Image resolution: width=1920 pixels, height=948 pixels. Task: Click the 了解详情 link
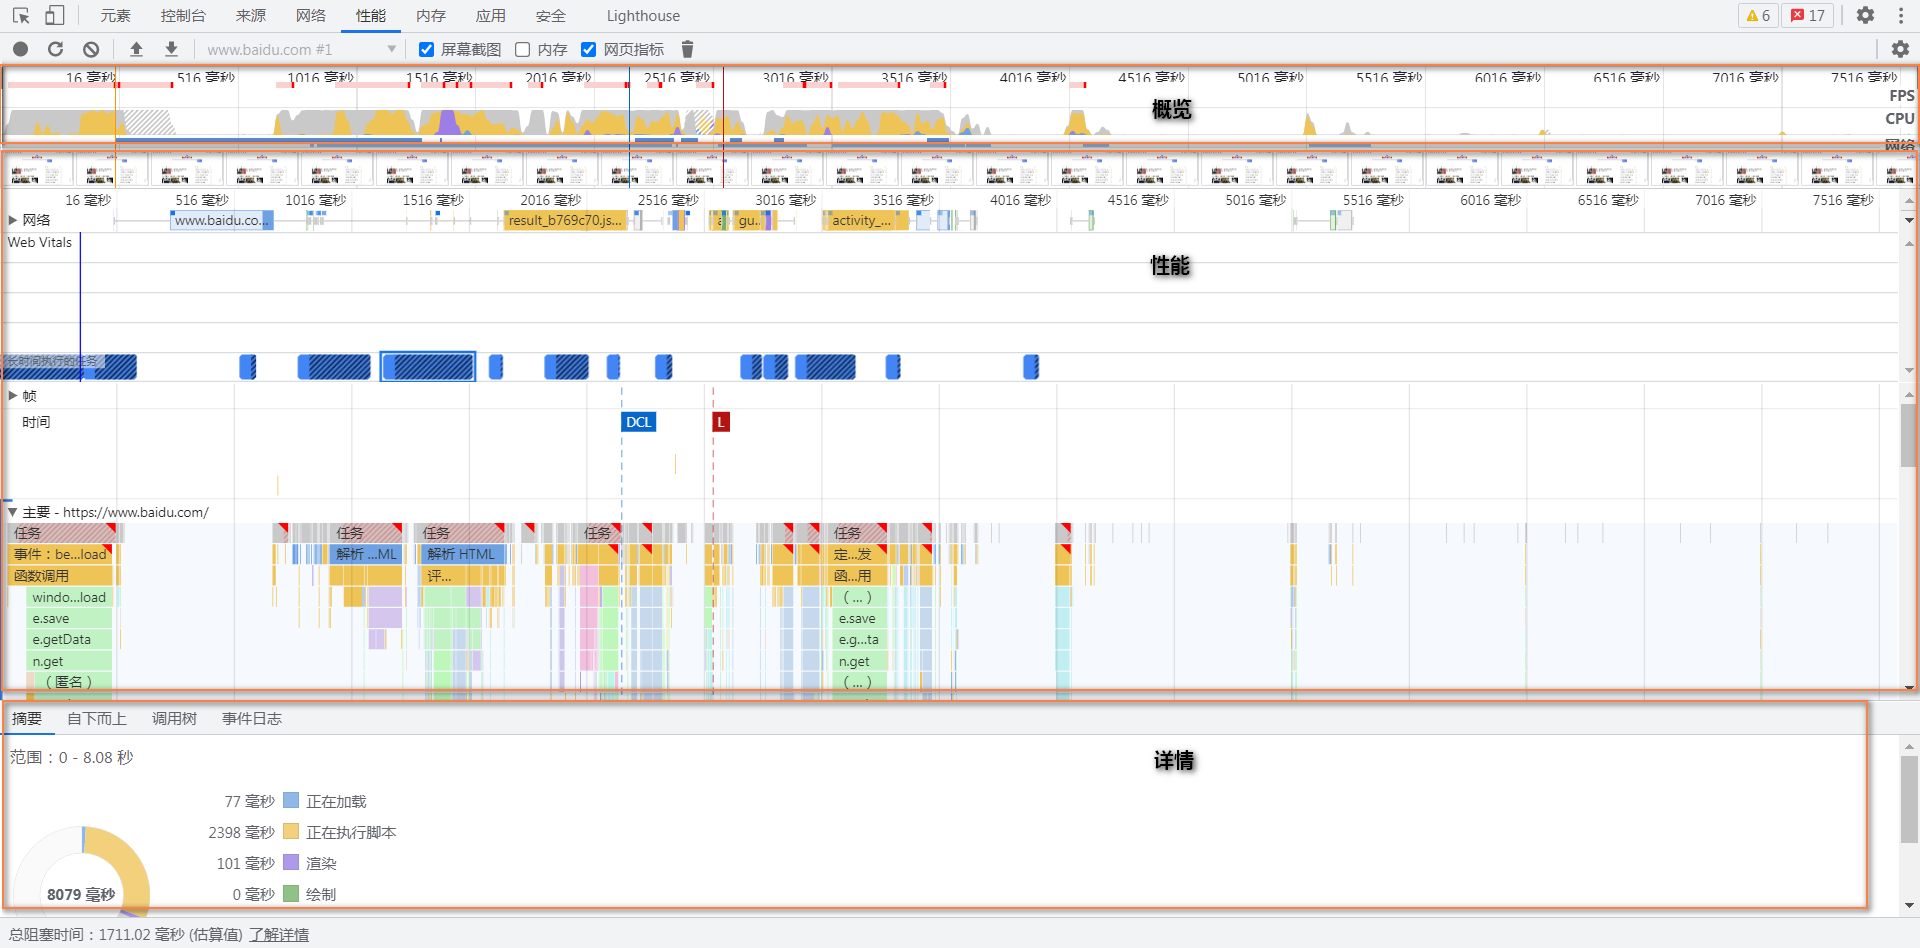click(x=279, y=935)
